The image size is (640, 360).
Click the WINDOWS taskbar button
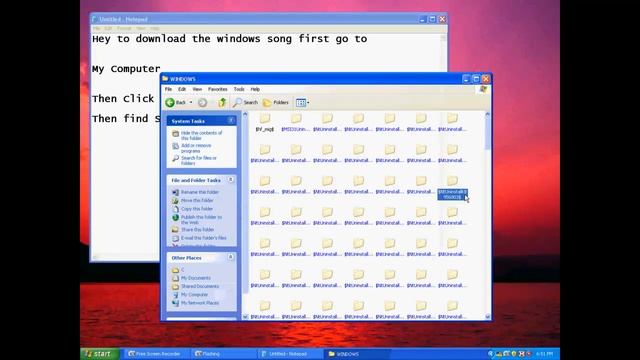(x=356, y=353)
